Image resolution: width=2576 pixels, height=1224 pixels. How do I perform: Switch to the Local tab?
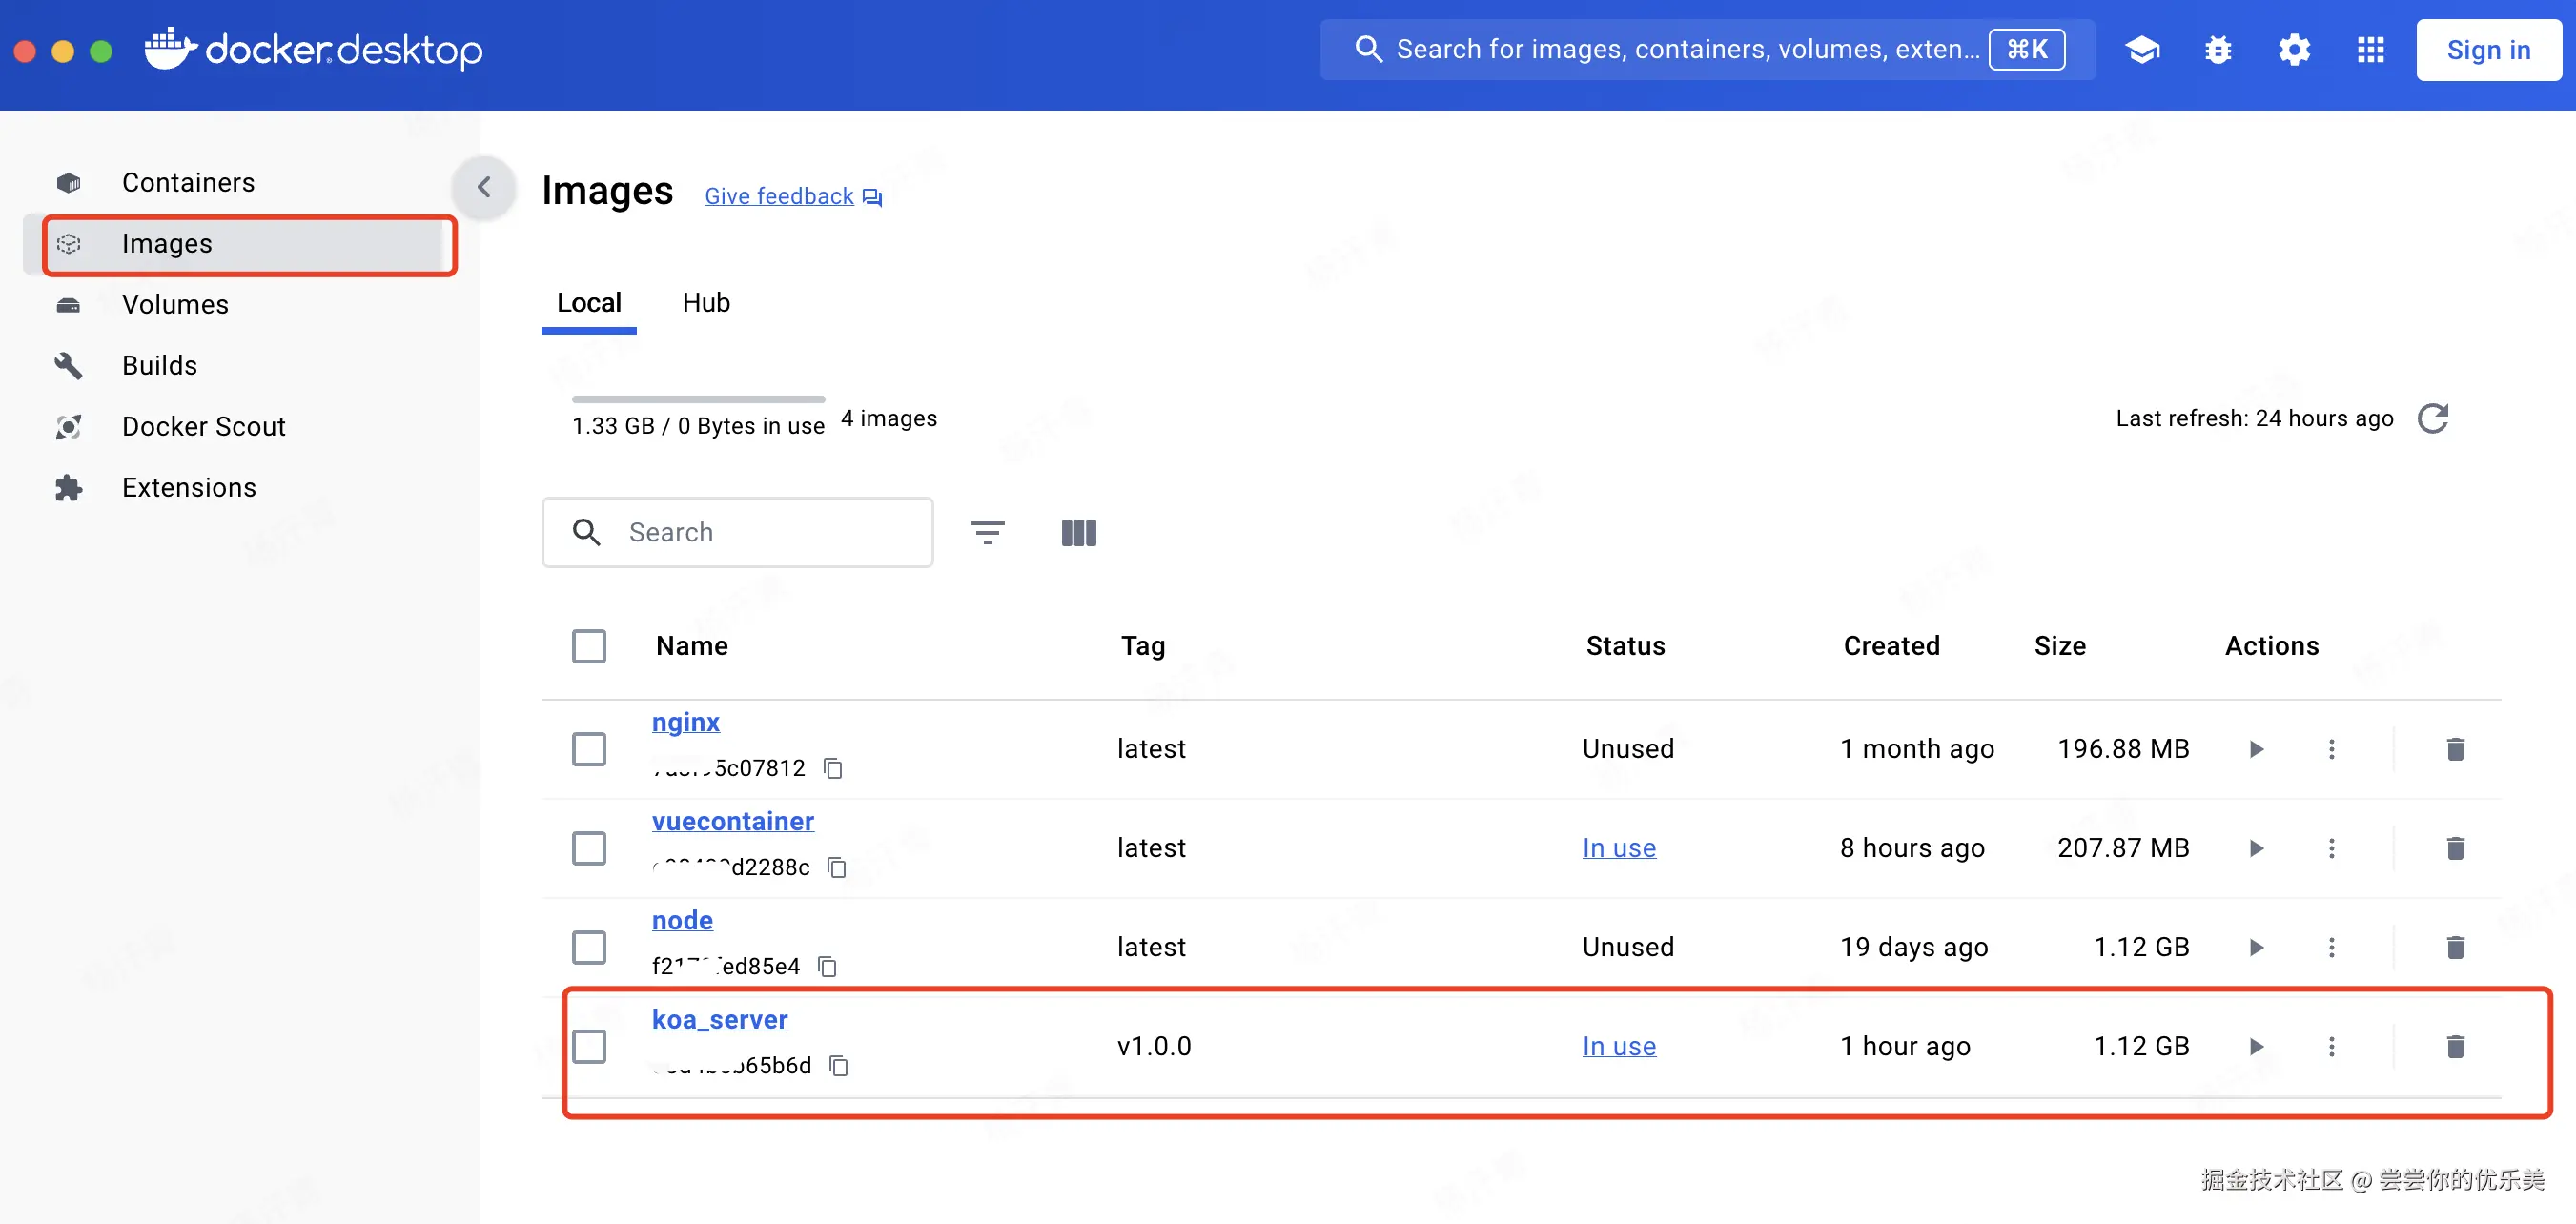(x=589, y=303)
